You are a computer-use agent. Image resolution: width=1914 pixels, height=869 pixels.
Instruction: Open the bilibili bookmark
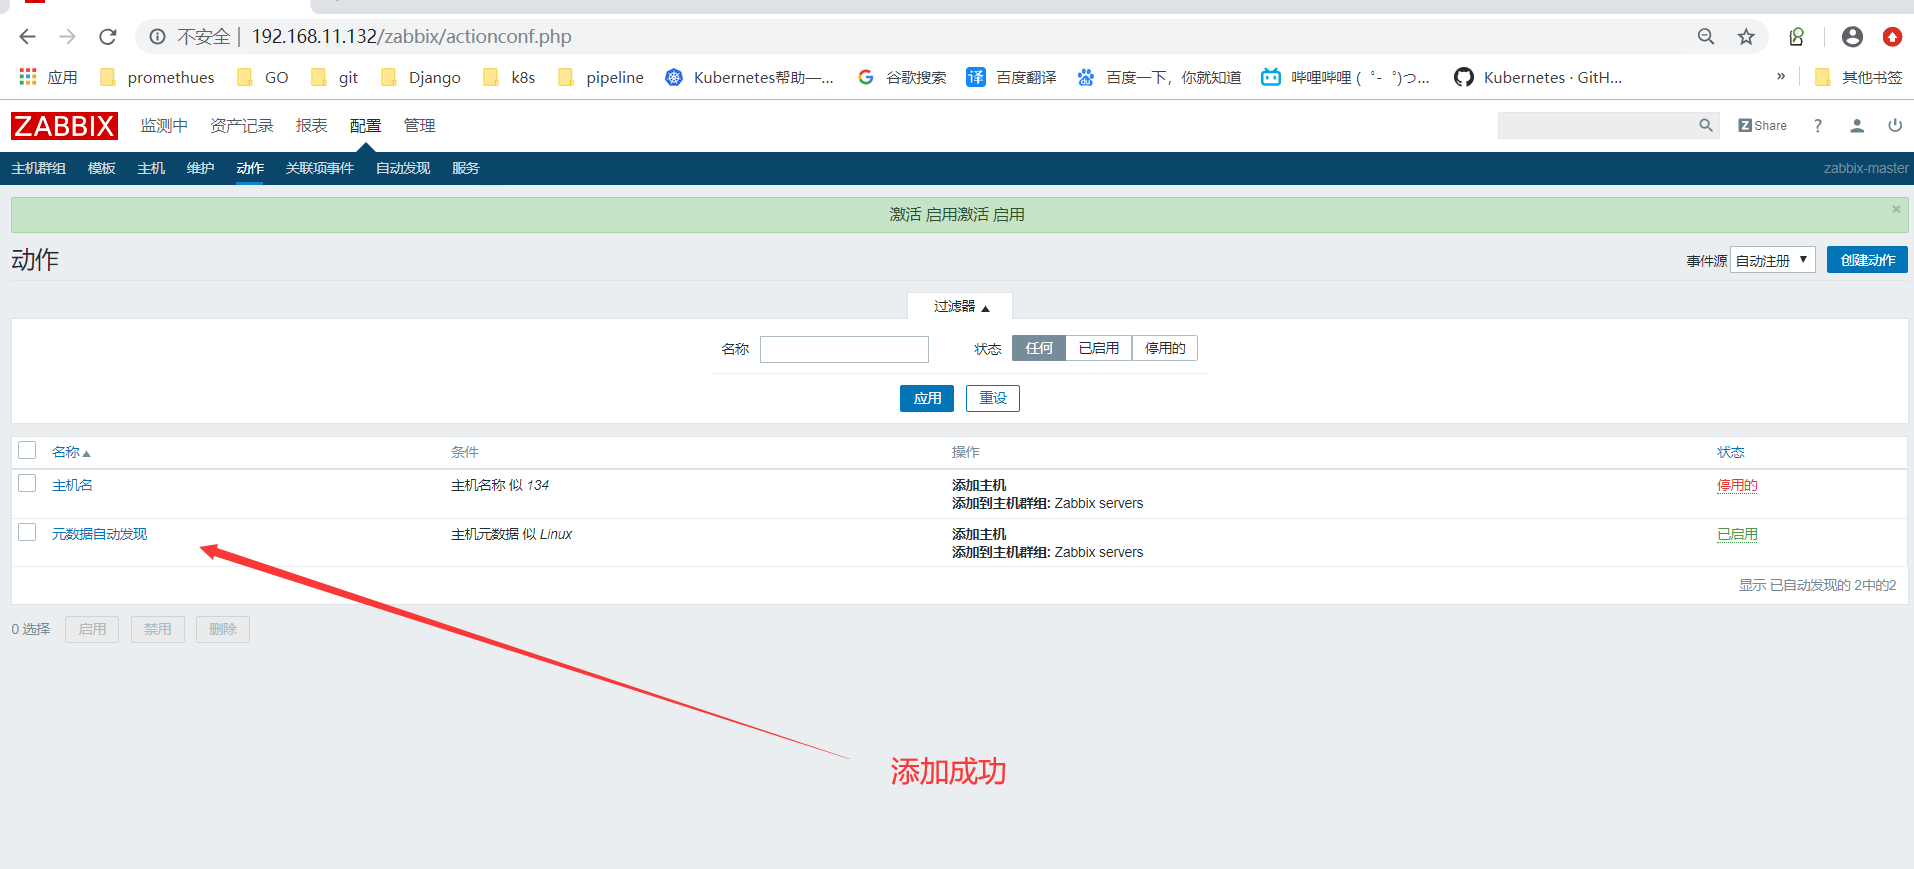click(x=1345, y=77)
